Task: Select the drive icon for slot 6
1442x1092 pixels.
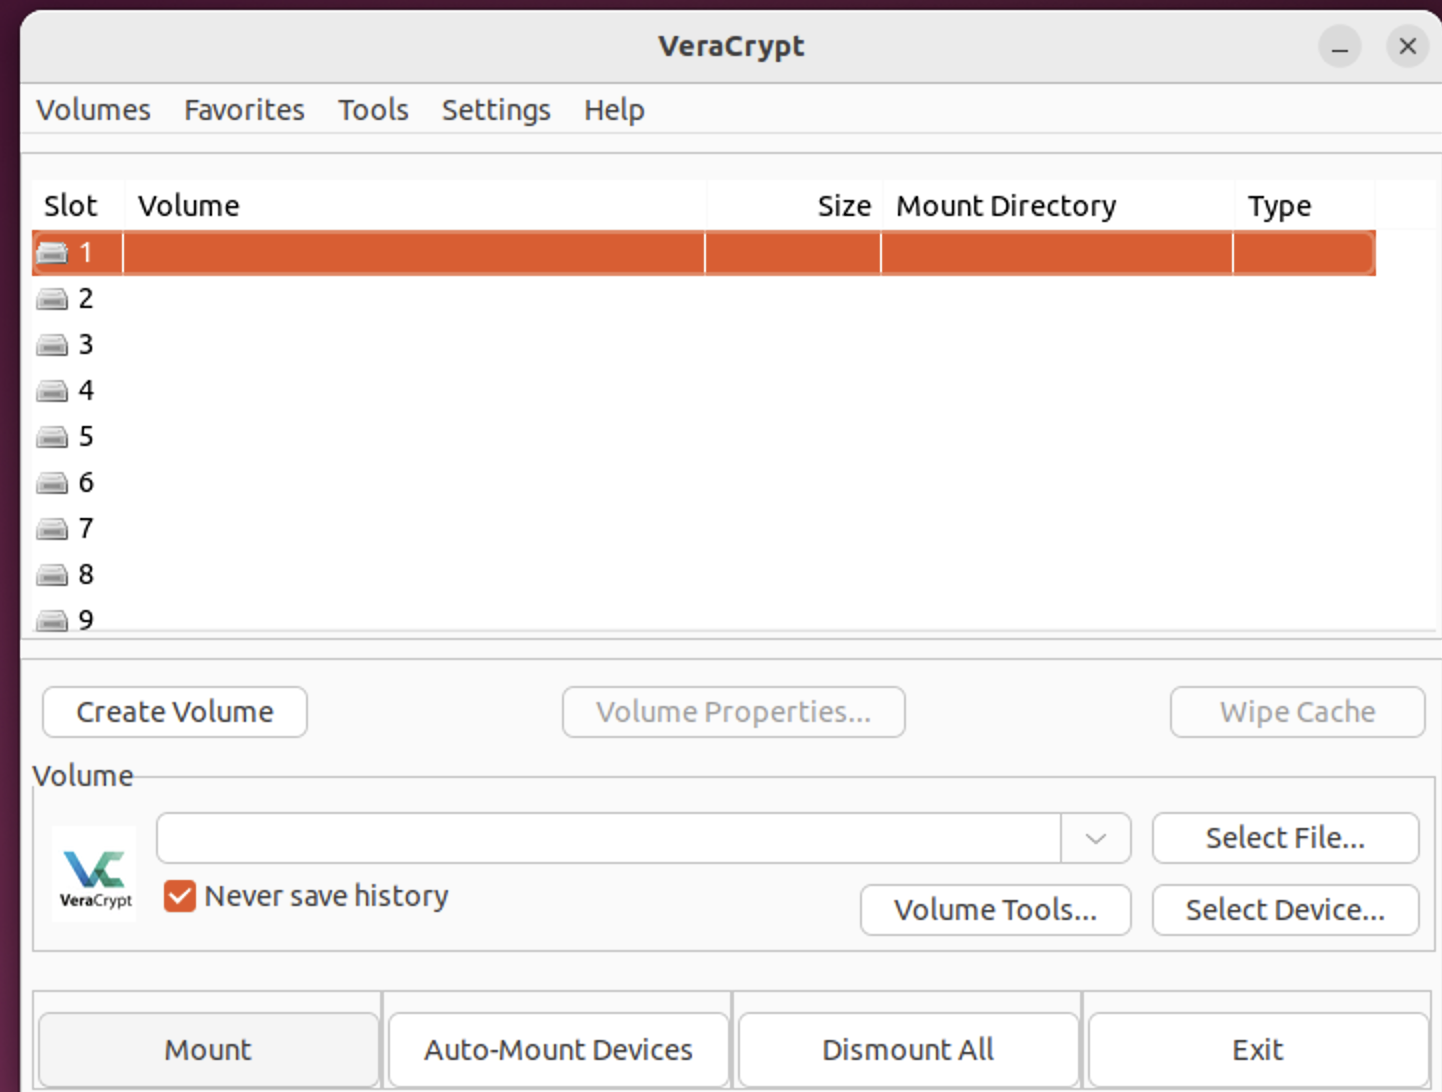Action: click(x=52, y=483)
